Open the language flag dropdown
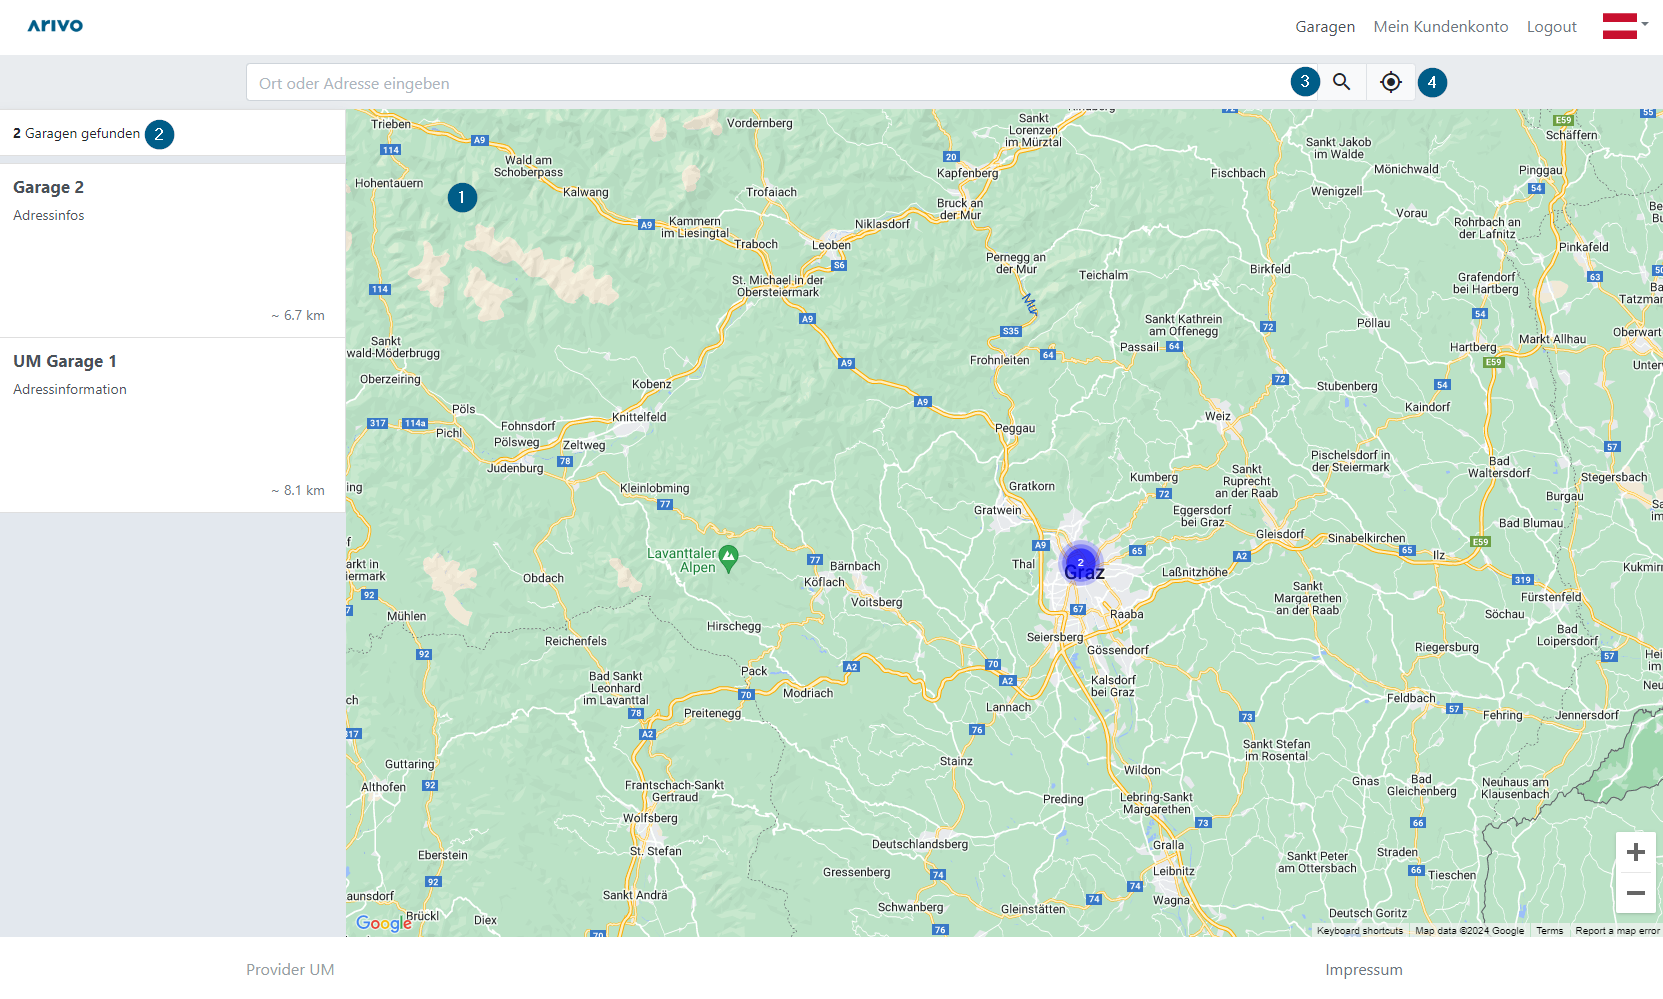This screenshot has width=1663, height=999. tap(1626, 26)
